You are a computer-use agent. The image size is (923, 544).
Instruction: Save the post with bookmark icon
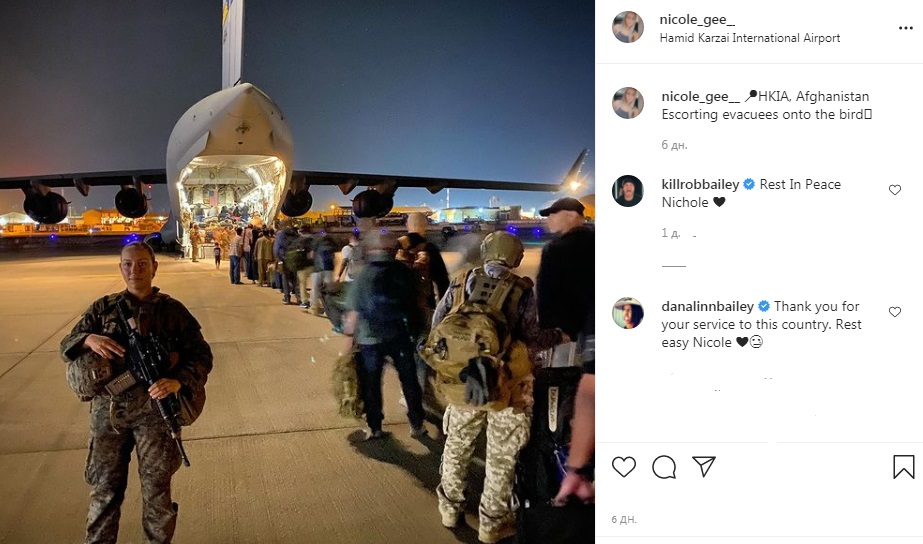pyautogui.click(x=904, y=467)
